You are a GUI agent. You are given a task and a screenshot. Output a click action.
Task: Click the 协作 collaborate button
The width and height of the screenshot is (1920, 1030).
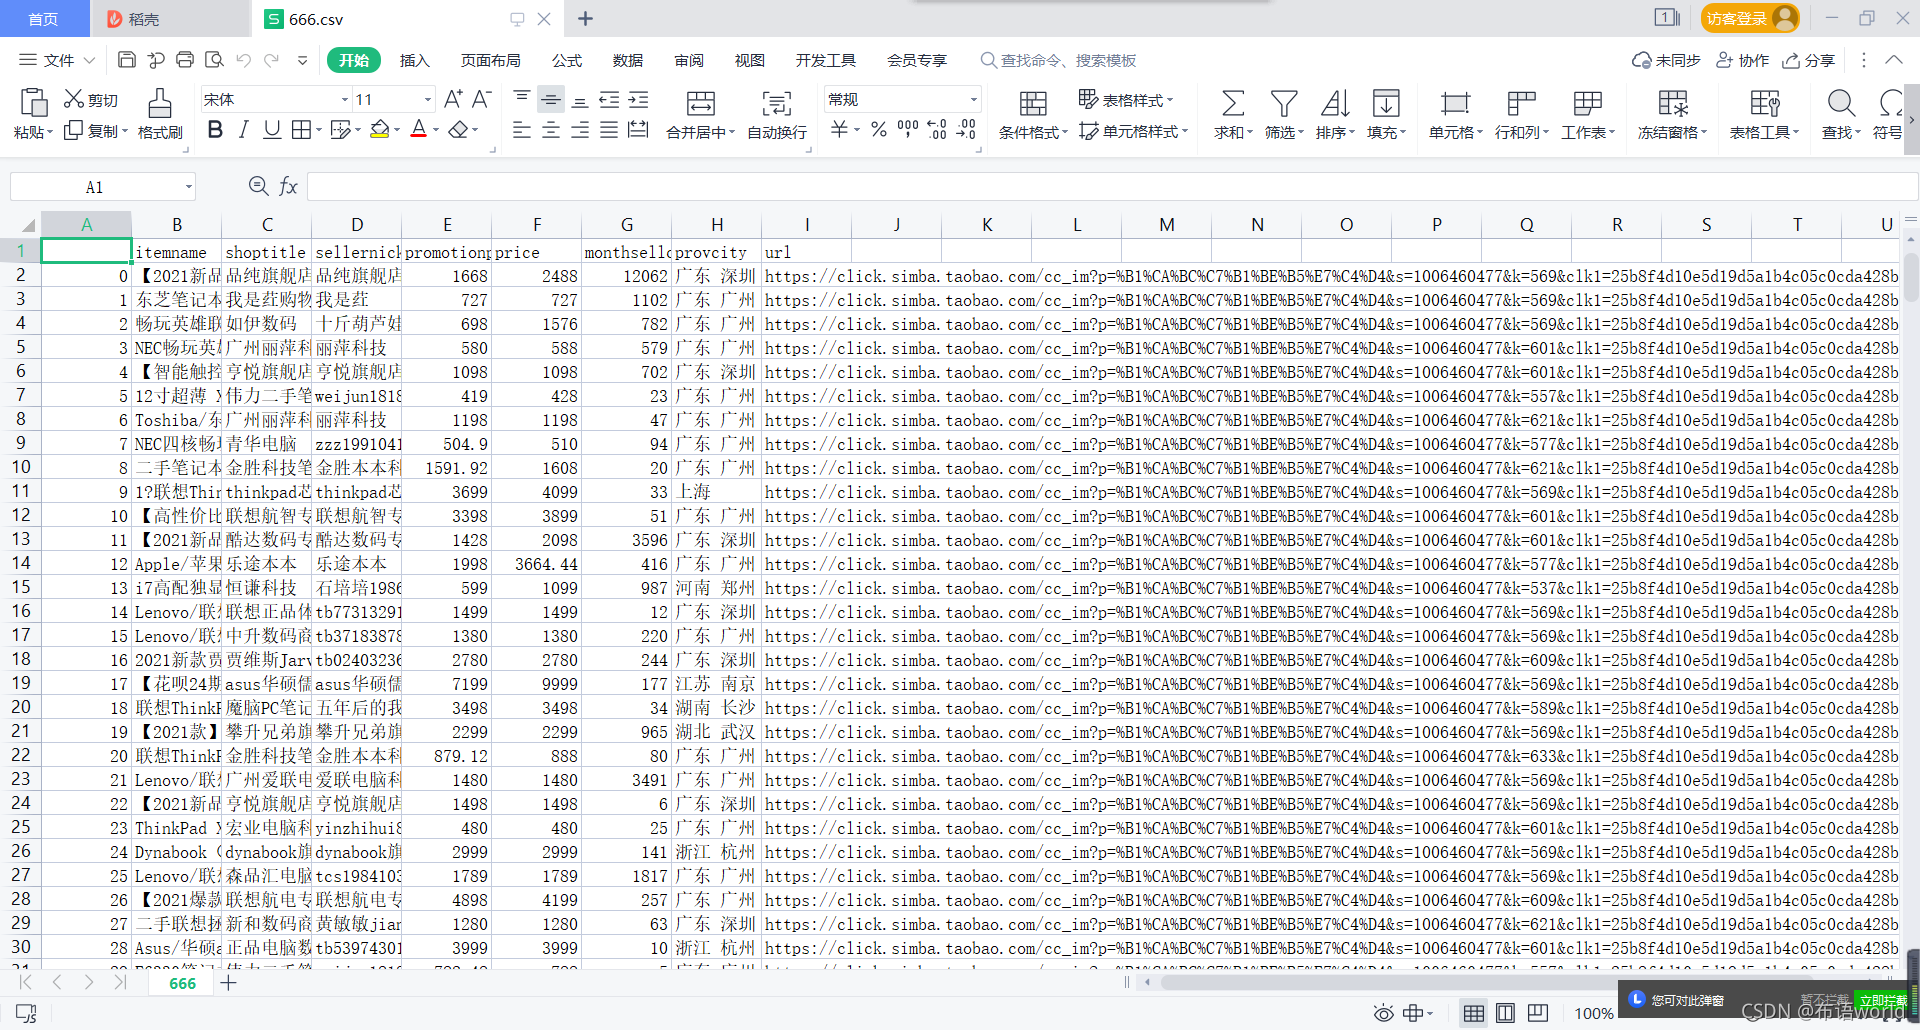pyautogui.click(x=1742, y=60)
